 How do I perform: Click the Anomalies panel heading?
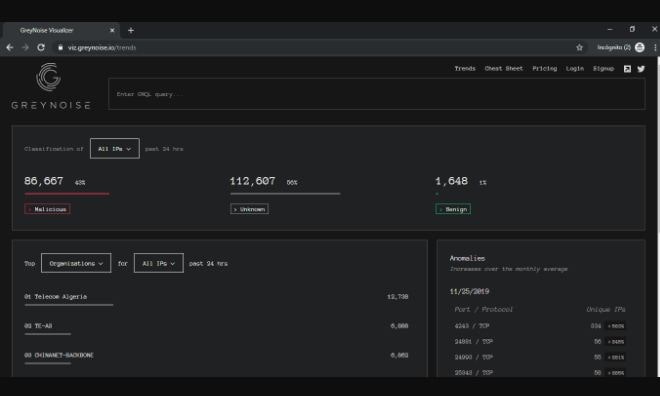467,258
